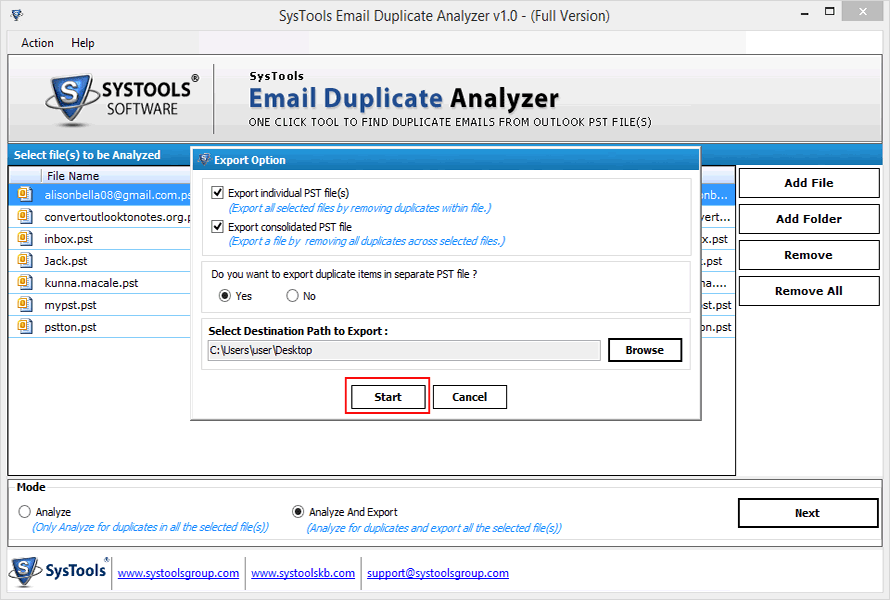Toggle Export individual PST file(s) checkbox
The height and width of the screenshot is (600, 890).
pos(217,193)
